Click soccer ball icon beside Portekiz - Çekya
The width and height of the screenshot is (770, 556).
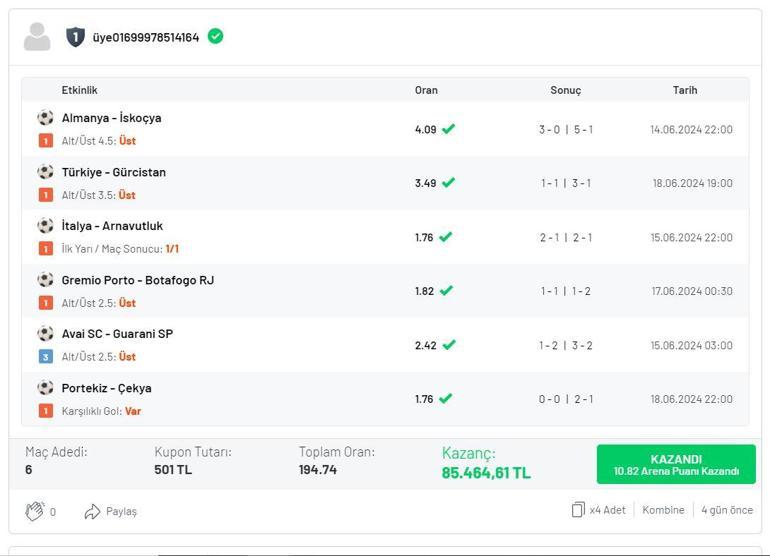[45, 388]
